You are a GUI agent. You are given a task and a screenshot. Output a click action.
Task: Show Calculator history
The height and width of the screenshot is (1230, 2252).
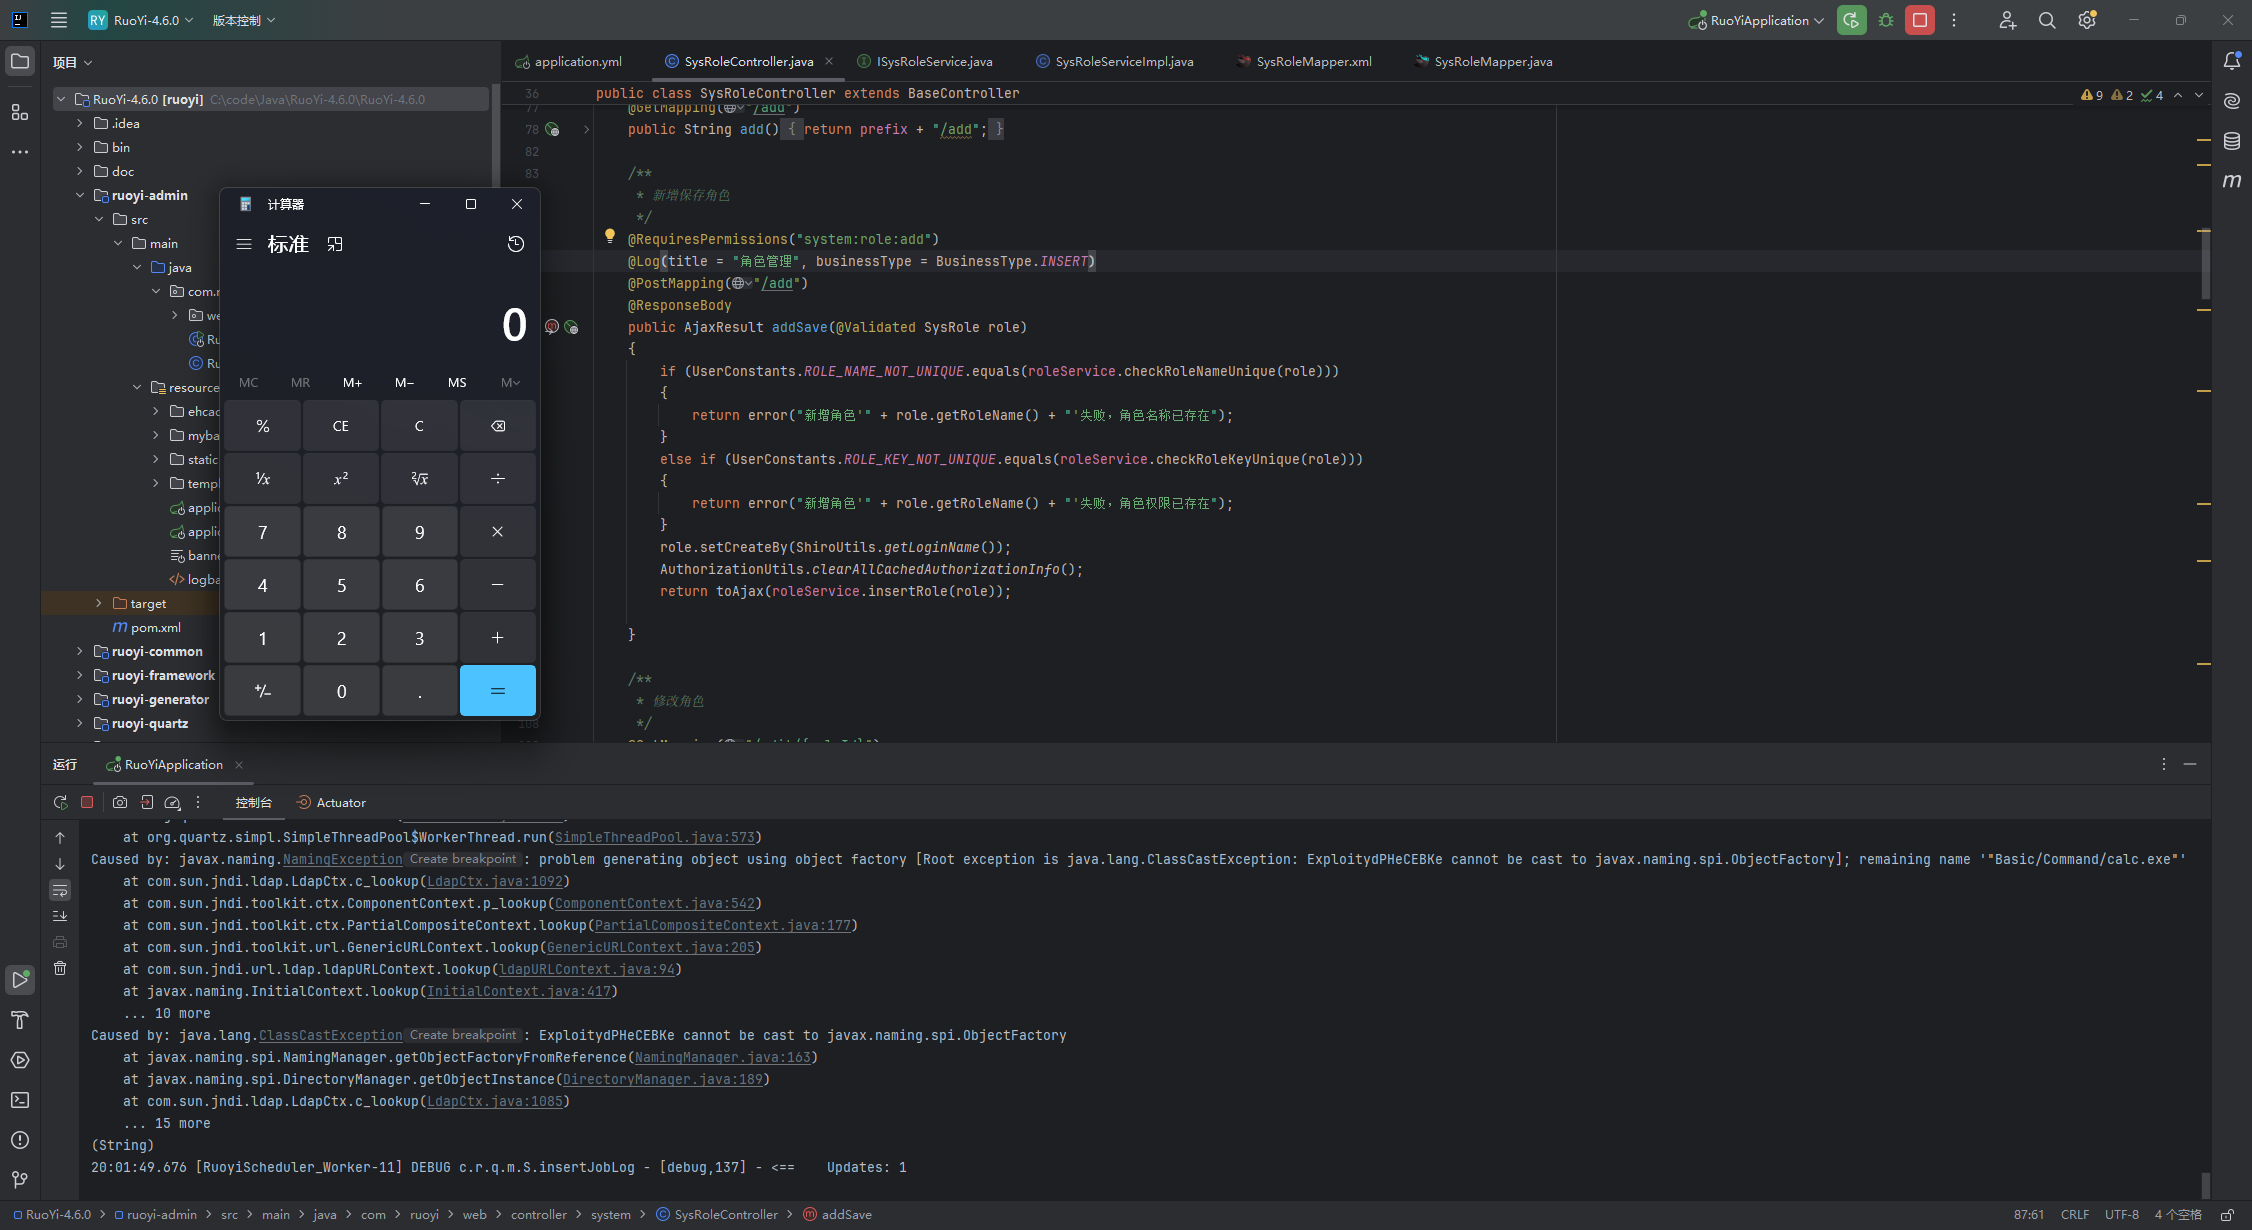click(x=516, y=244)
